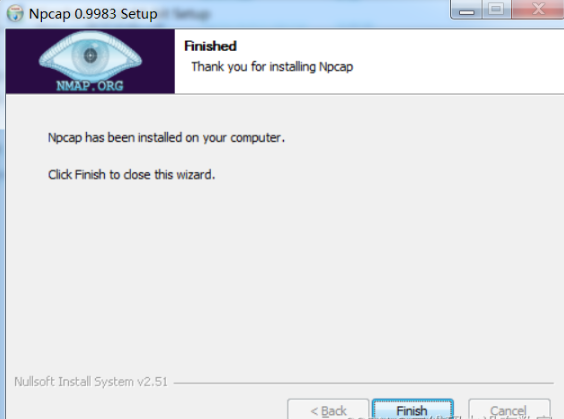Click the dark purple banner left of the eye
564x419 pixels.
(22, 61)
